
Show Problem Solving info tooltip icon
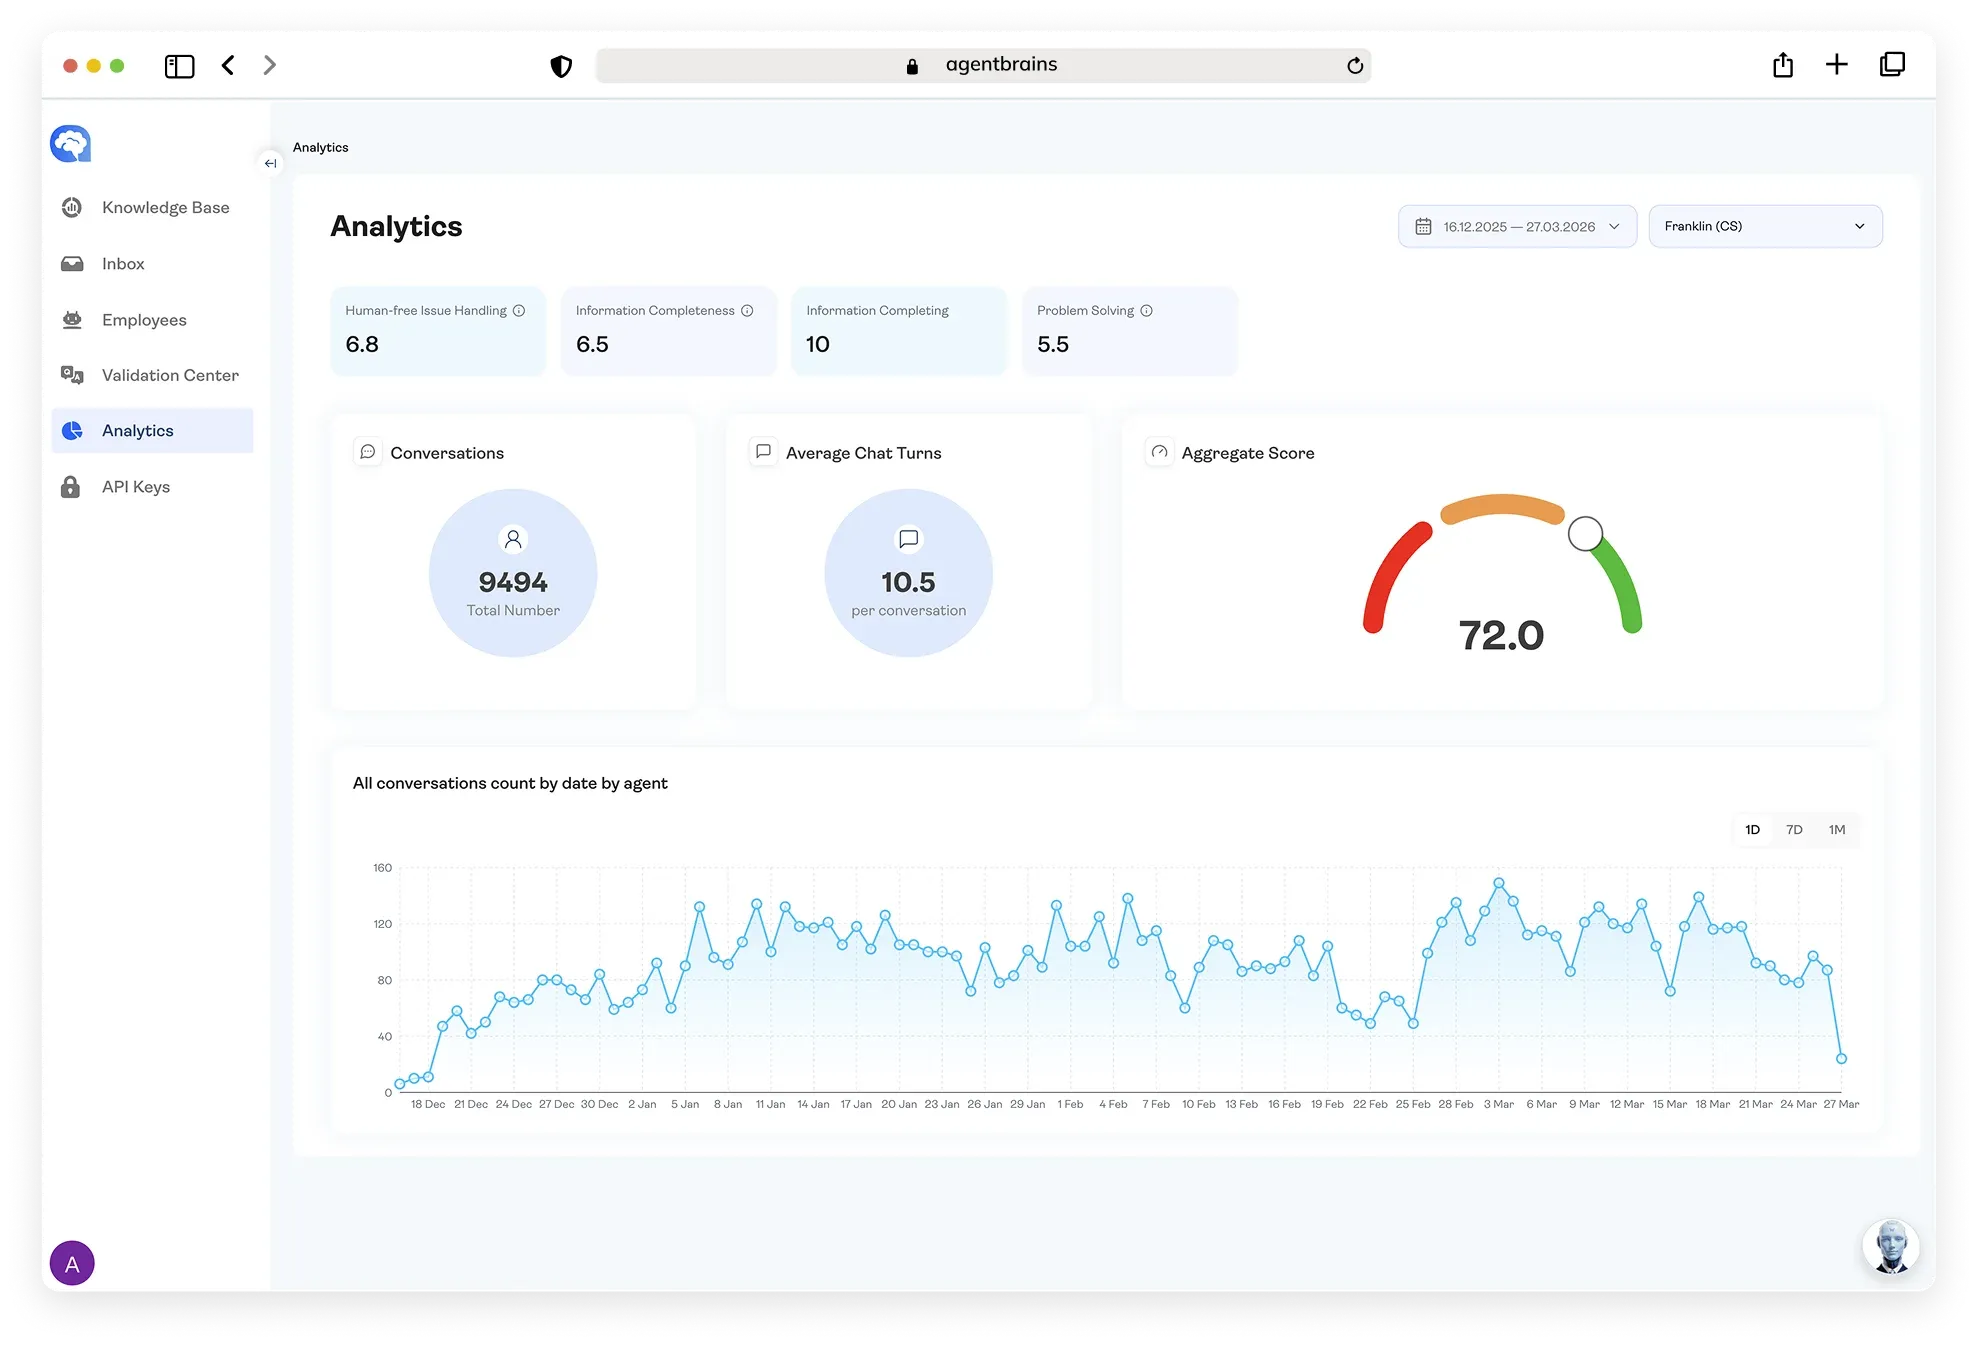point(1147,311)
